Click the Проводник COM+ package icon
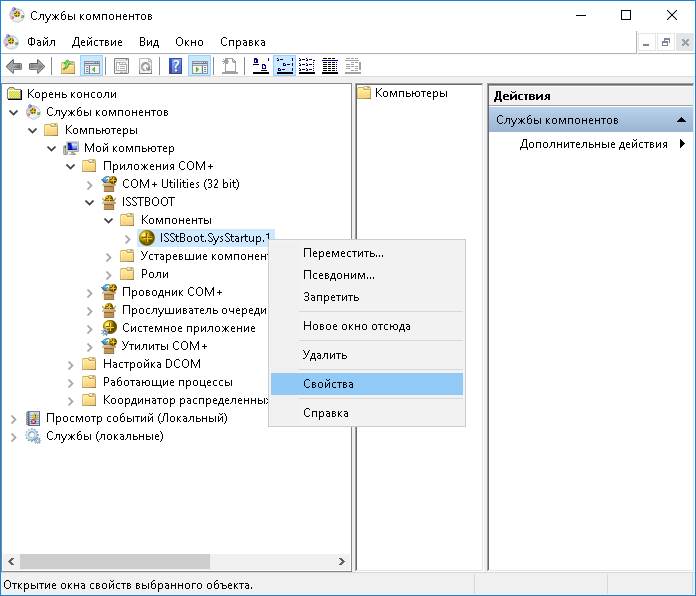696x596 pixels. coord(109,292)
